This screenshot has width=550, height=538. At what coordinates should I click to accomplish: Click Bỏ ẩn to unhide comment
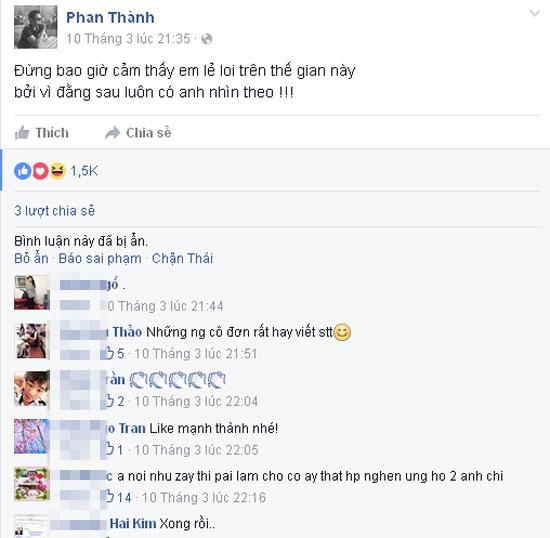pyautogui.click(x=31, y=258)
